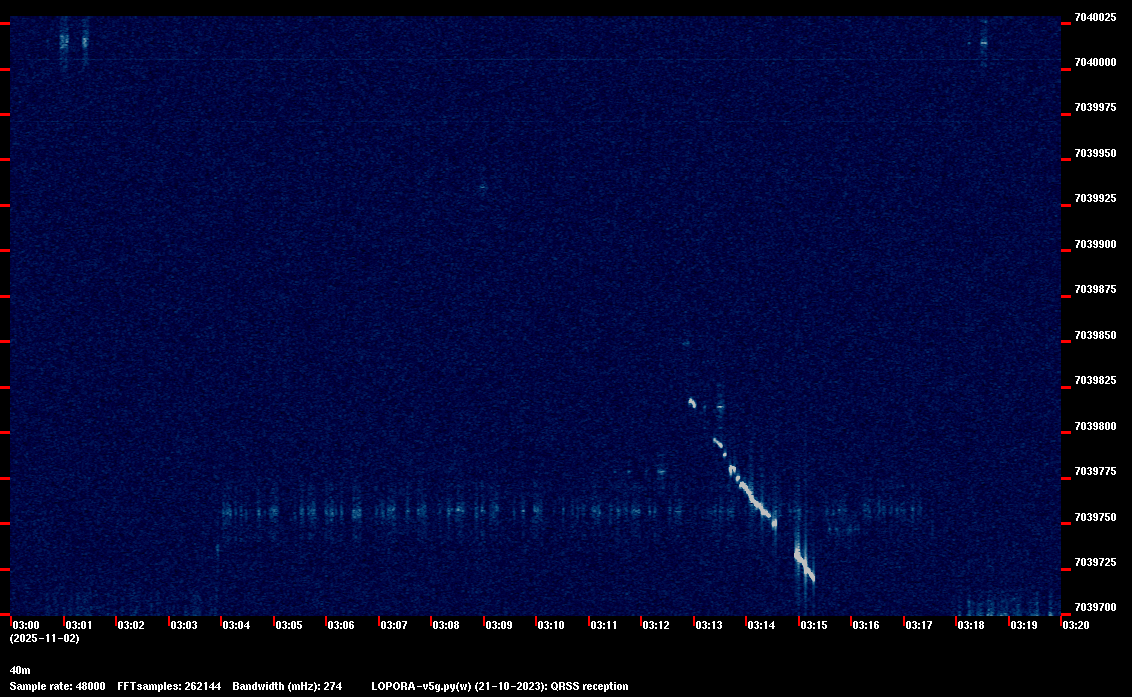Click the 40m band label
The height and width of the screenshot is (697, 1132).
[20, 670]
